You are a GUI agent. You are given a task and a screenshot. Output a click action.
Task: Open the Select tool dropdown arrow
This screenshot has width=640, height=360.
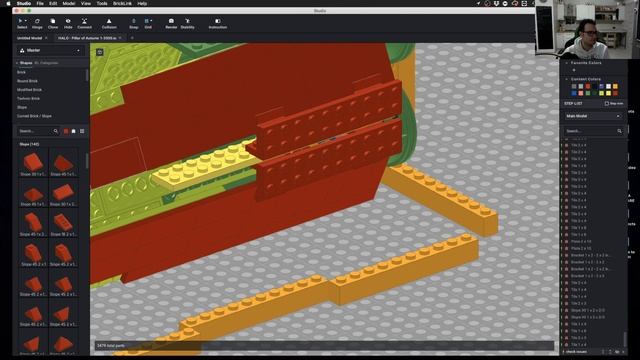pos(26,21)
